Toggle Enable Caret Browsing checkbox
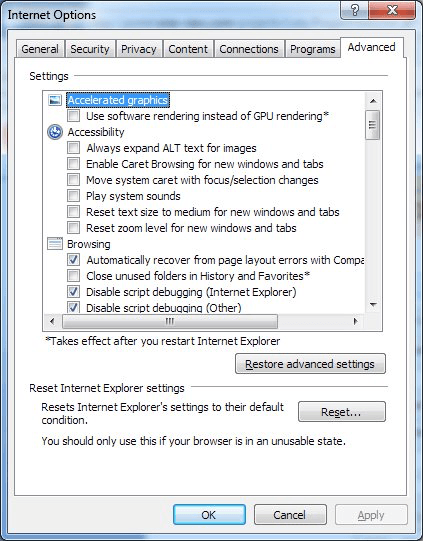The height and width of the screenshot is (541, 423). 73,164
